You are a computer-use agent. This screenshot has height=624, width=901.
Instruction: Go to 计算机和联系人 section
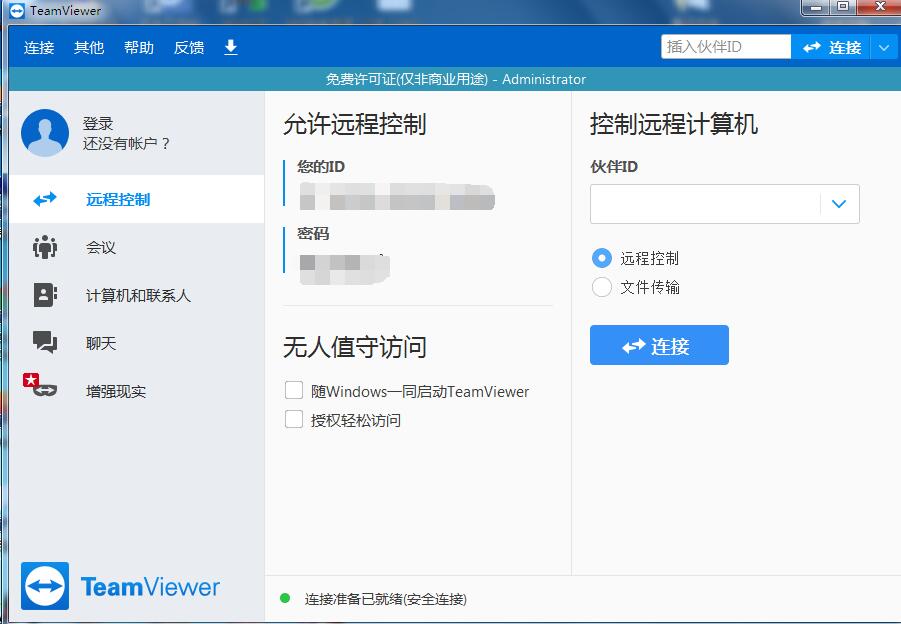click(x=137, y=295)
